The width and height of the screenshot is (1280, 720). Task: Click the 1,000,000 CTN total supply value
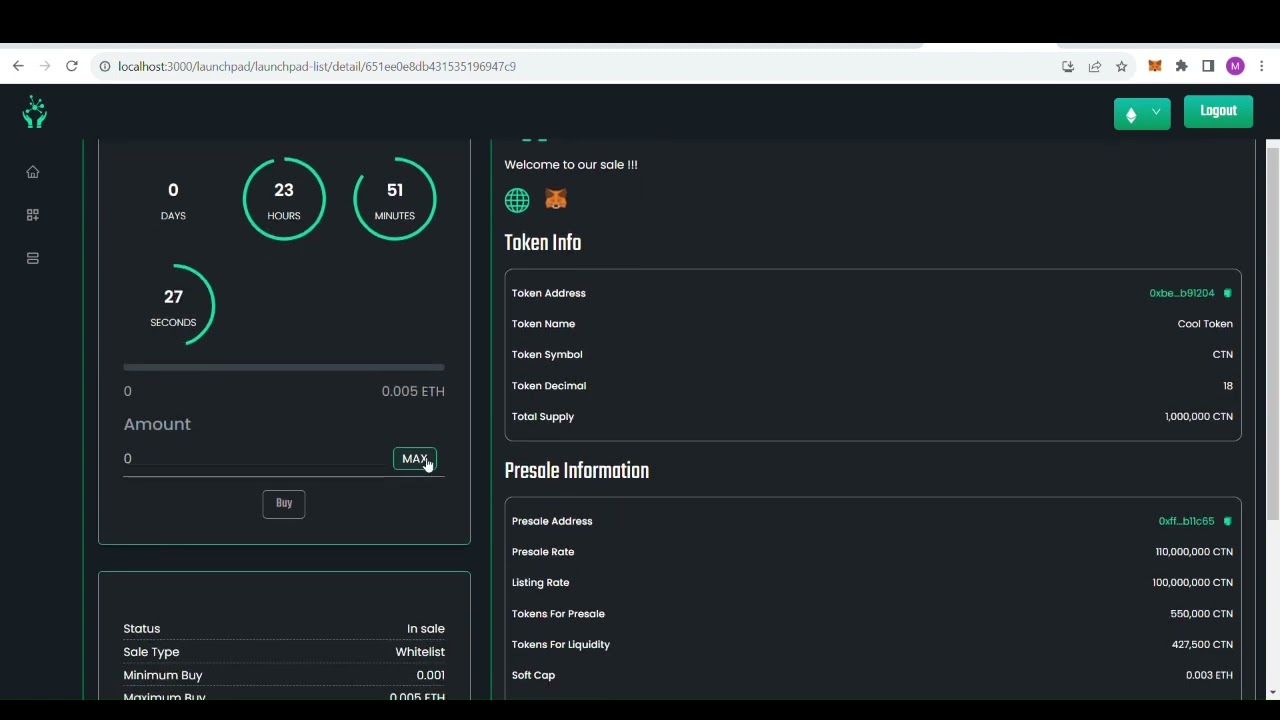pos(1199,417)
